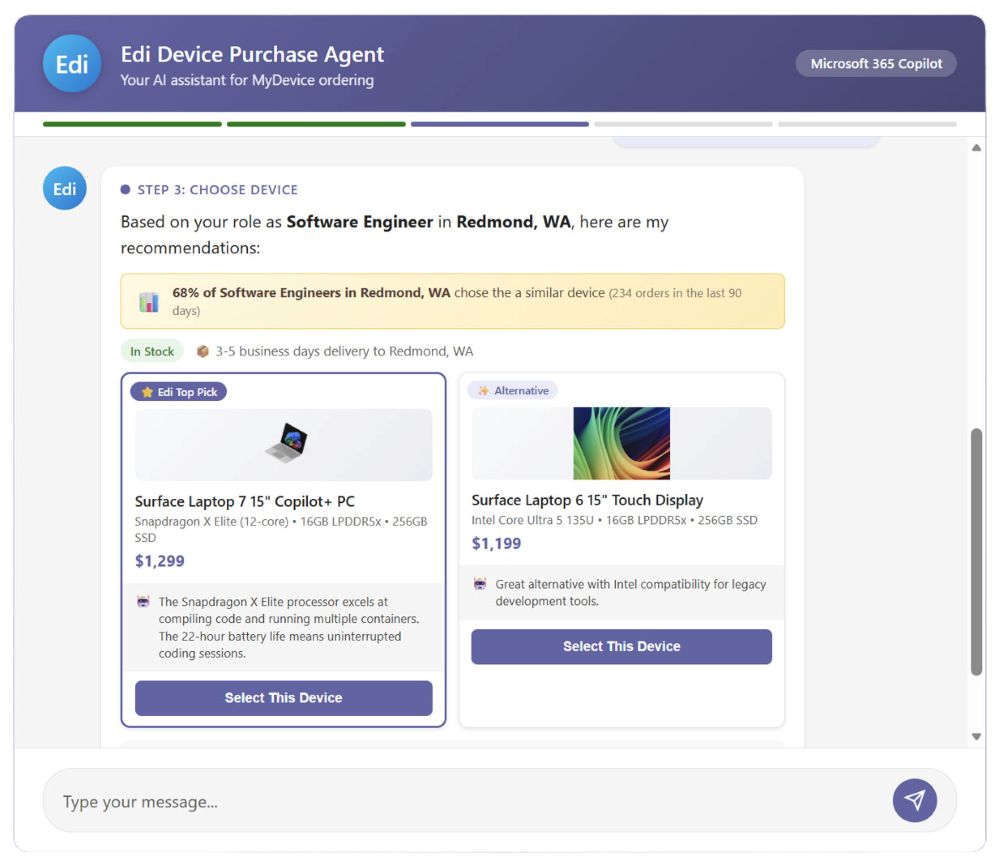
Task: Click the Software Engineer bold role text
Action: pos(360,222)
